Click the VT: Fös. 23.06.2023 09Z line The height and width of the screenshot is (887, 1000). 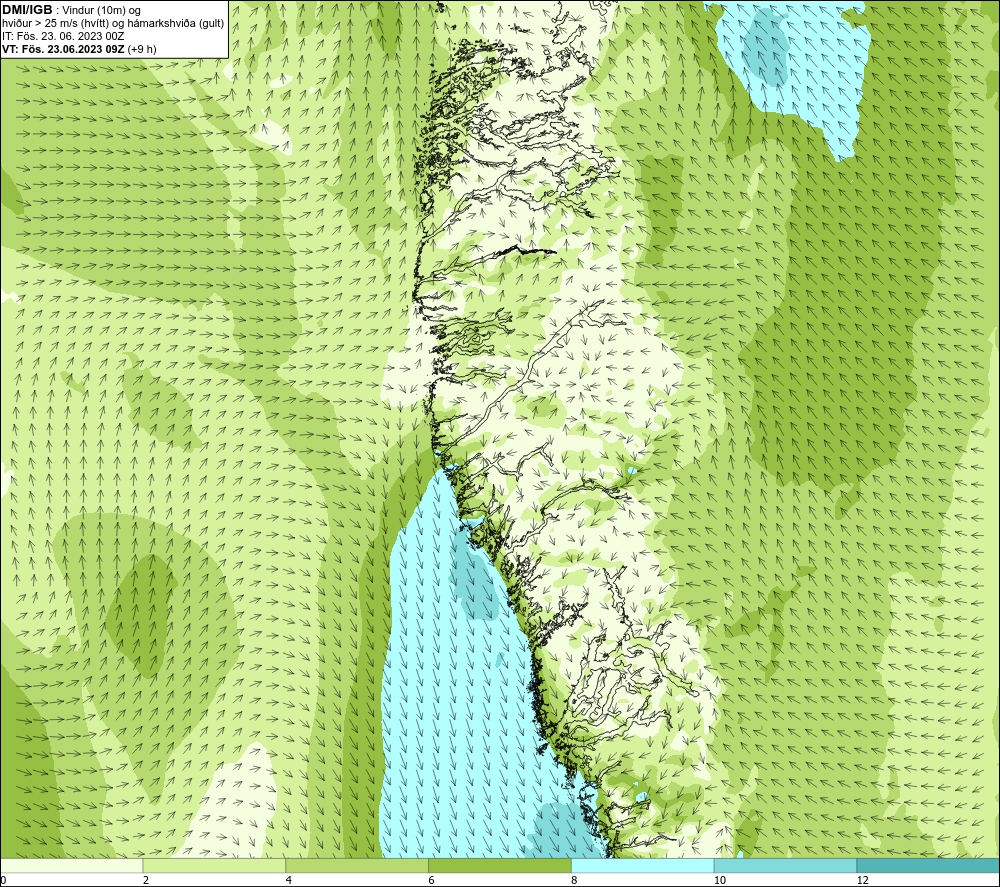tap(79, 49)
